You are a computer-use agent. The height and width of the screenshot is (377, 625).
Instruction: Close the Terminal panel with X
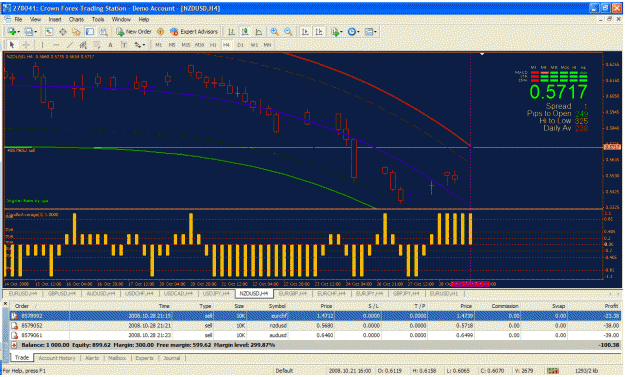coord(5,304)
